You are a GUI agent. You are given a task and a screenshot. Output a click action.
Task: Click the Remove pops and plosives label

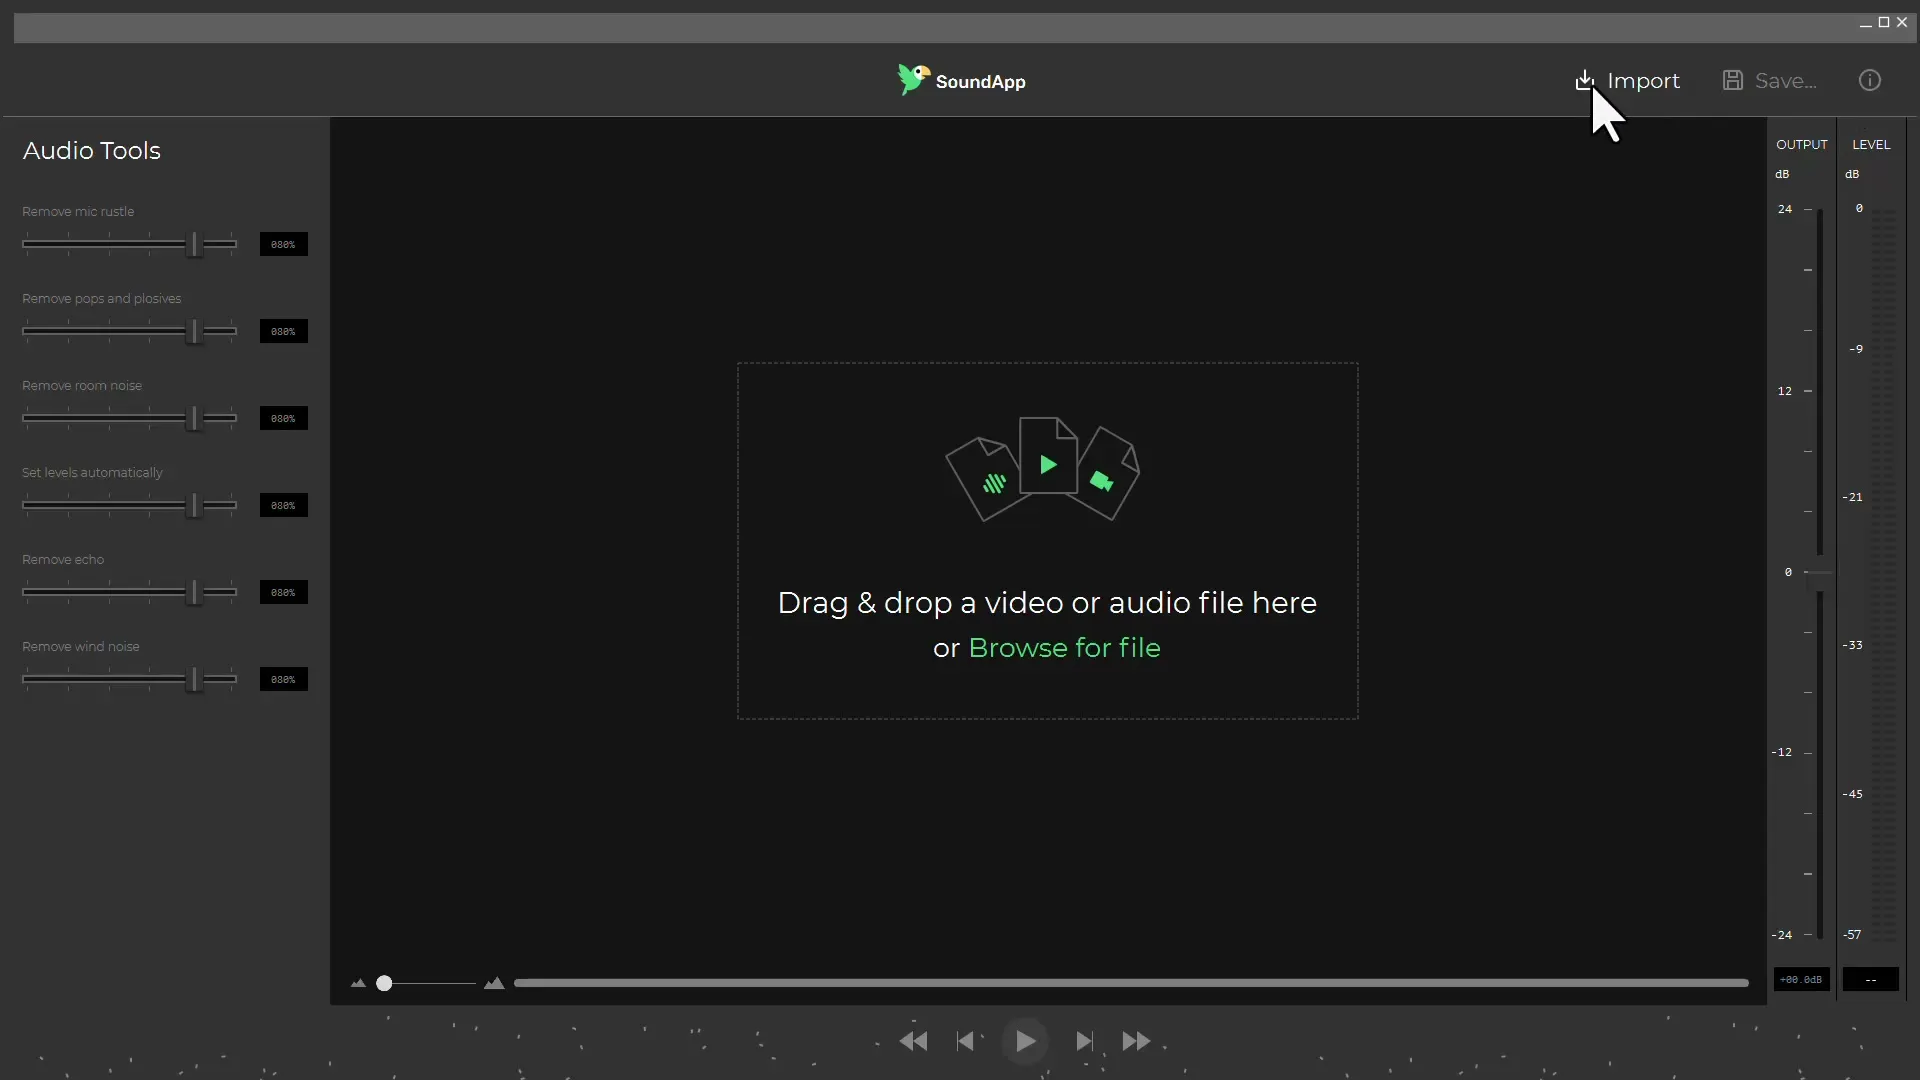pyautogui.click(x=102, y=299)
